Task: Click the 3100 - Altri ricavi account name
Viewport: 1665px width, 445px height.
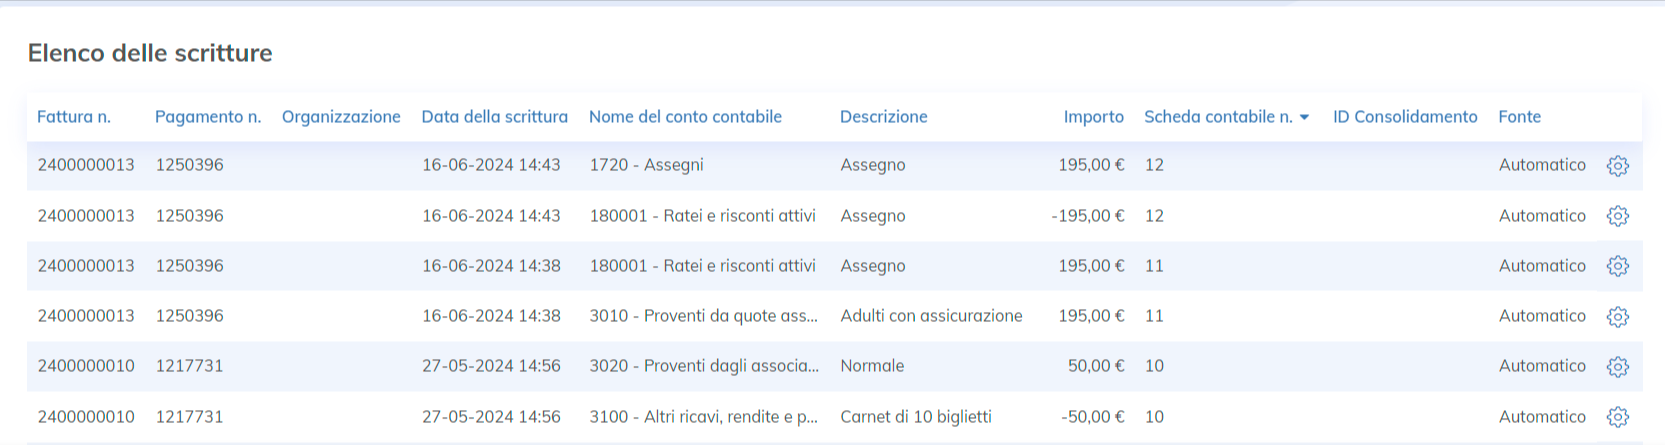Action: coord(703,417)
